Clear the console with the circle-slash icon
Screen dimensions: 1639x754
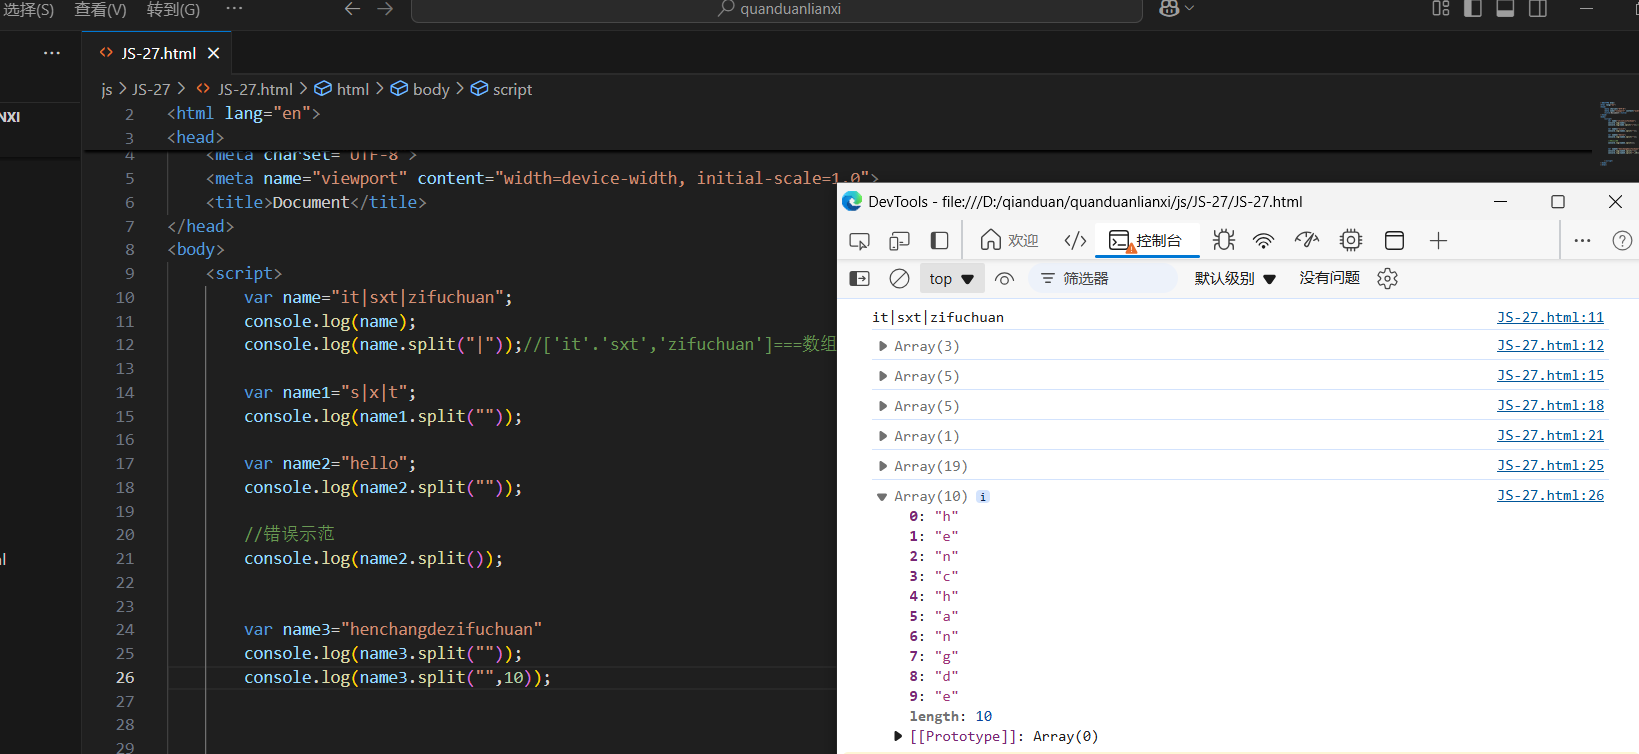(x=899, y=279)
